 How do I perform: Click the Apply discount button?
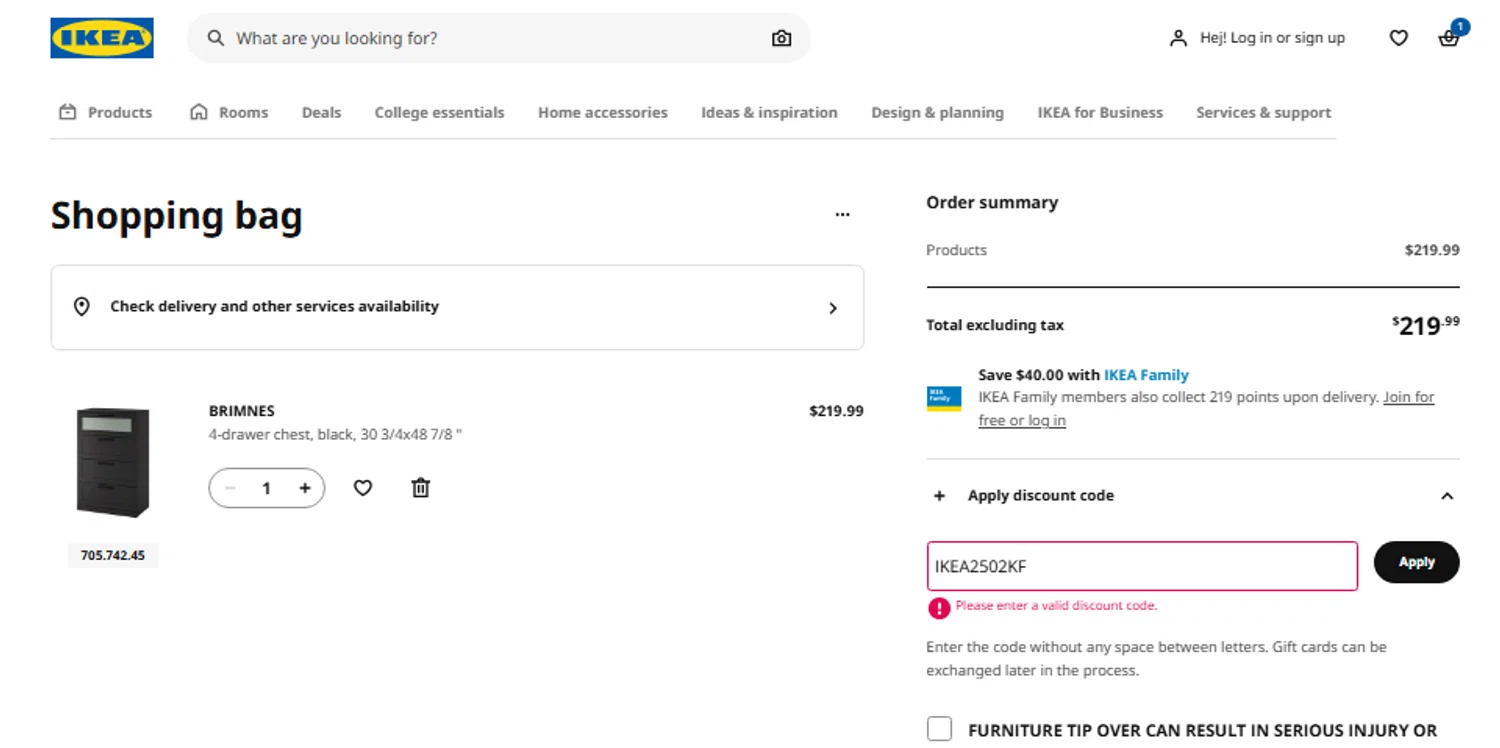pos(1416,562)
